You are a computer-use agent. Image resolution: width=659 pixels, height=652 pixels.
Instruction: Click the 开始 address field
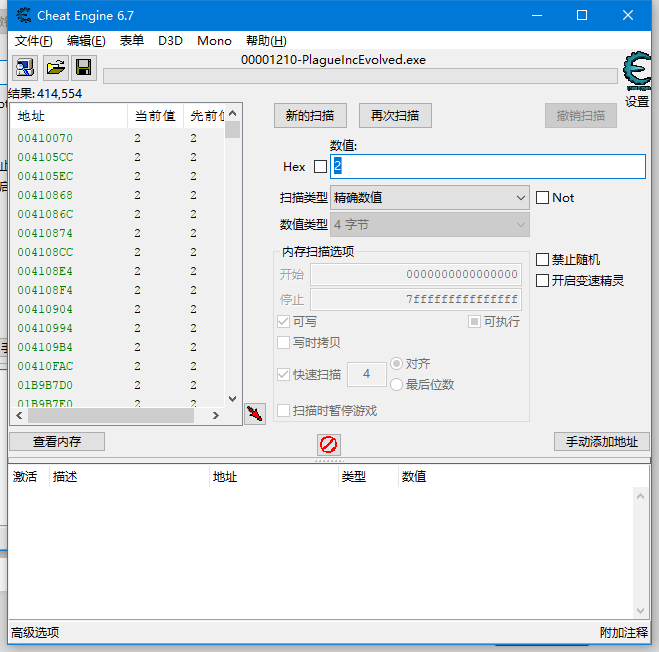416,275
